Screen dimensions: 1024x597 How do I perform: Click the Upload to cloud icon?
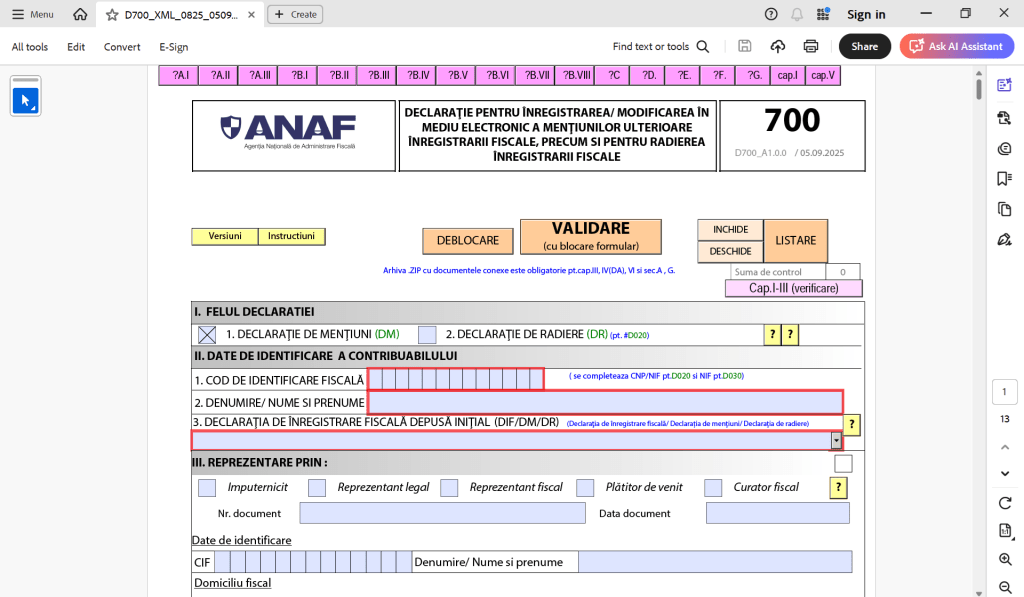tap(778, 46)
